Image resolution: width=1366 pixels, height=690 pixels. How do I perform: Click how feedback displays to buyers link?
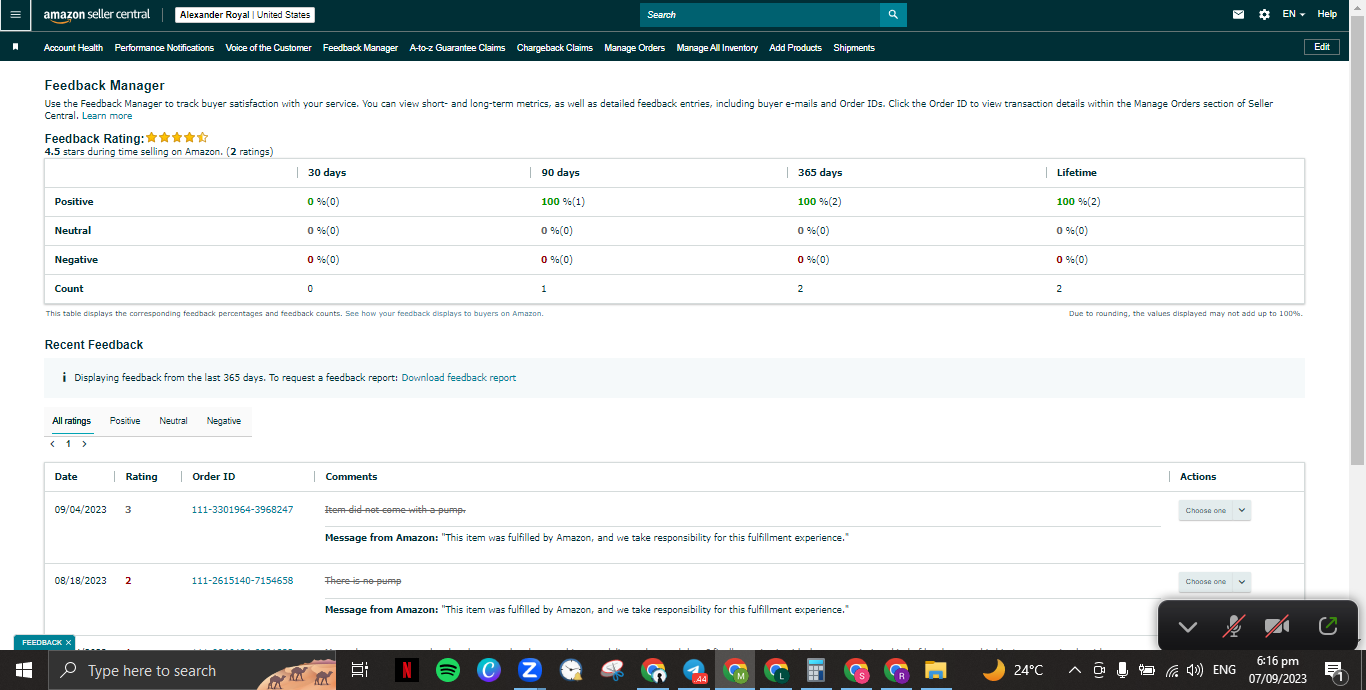[x=444, y=313]
